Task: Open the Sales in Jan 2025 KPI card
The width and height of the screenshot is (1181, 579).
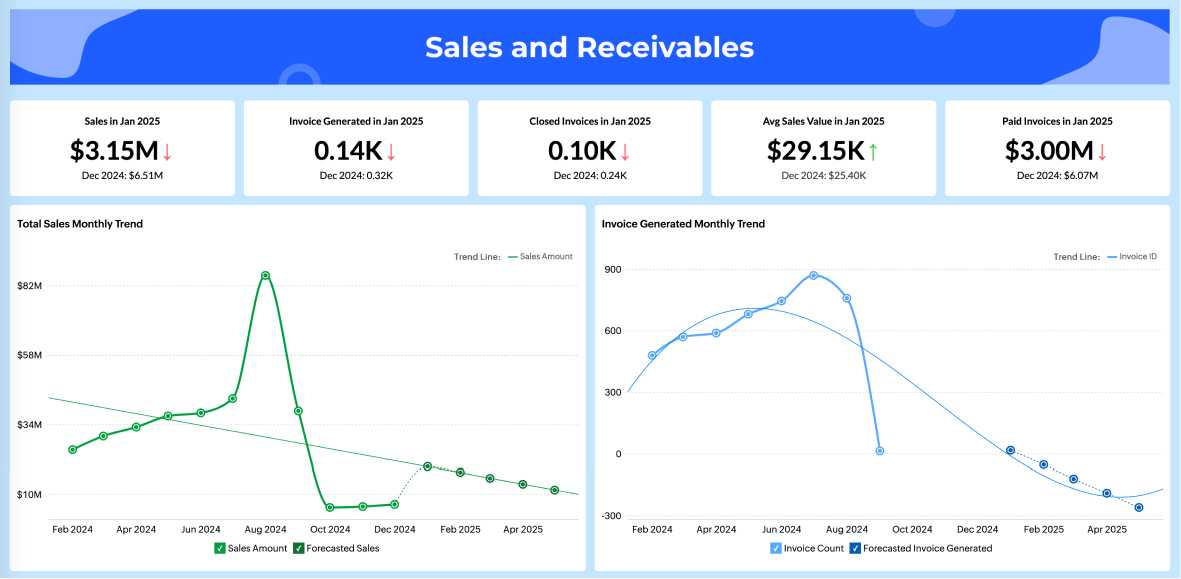Action: 121,147
